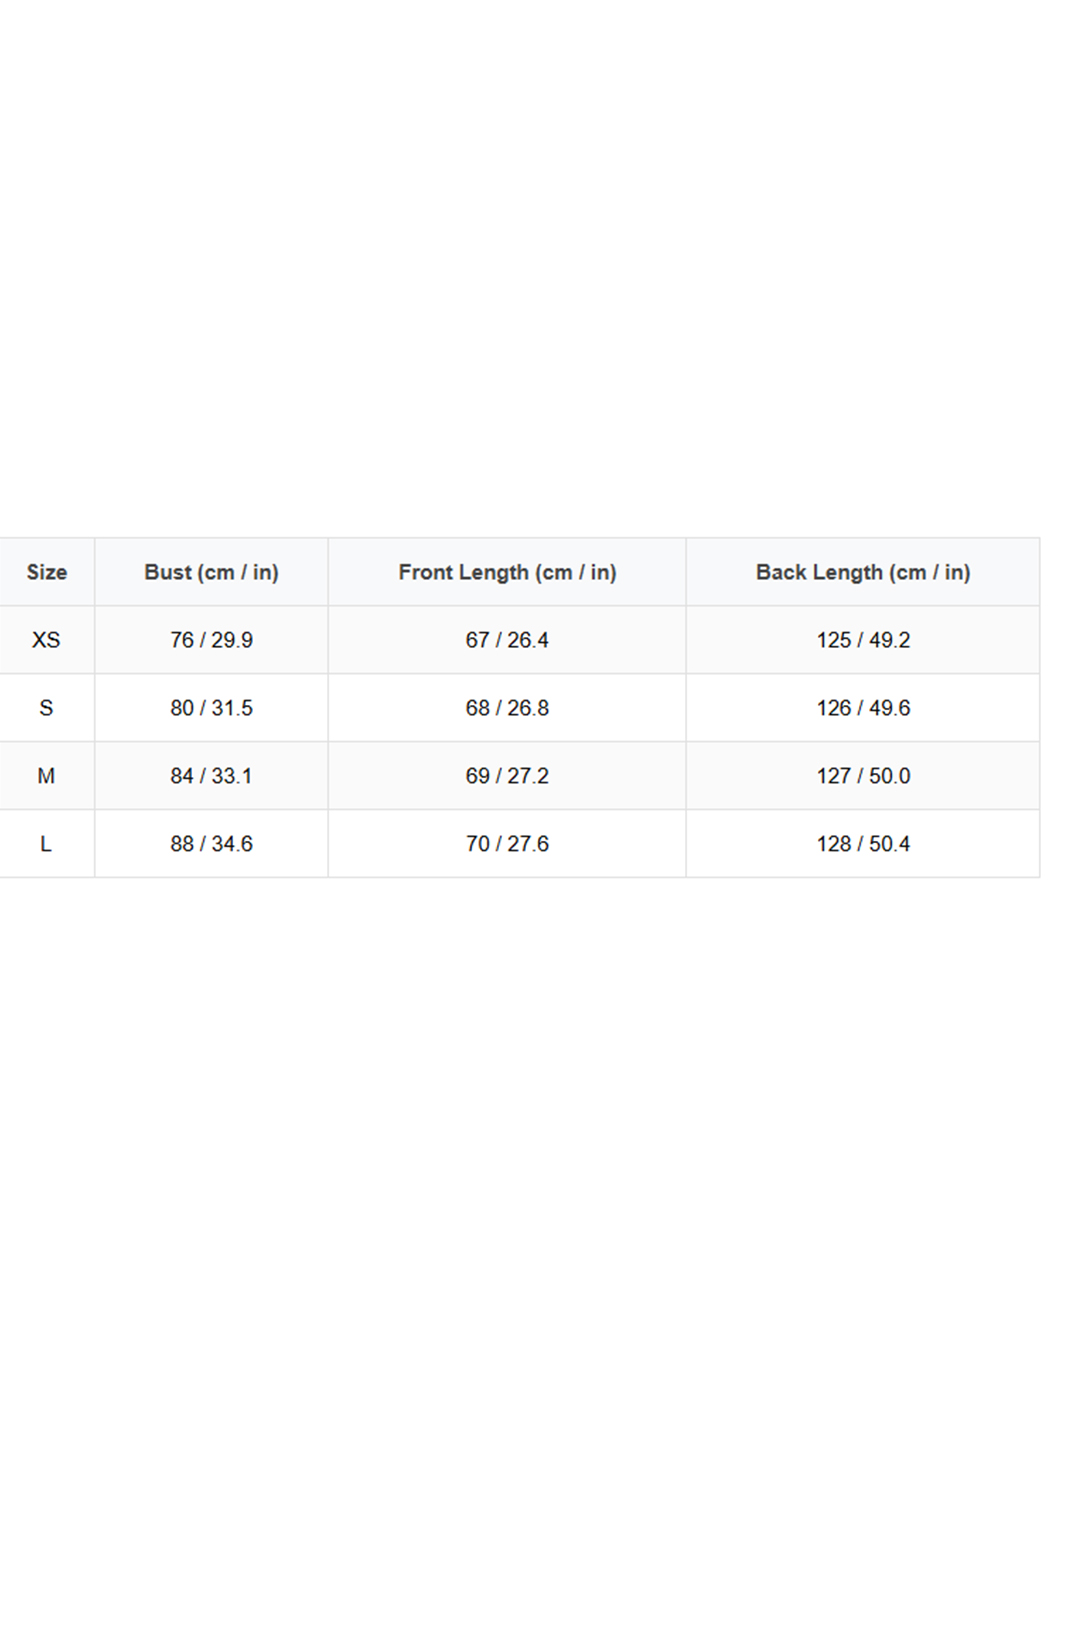Viewport: 1088px width, 1632px height.
Task: Select L front length 70 / 27.6
Action: [507, 844]
